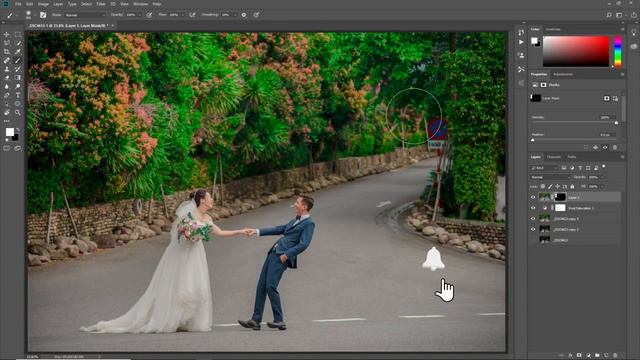Select the Crop tool
The width and height of the screenshot is (640, 360).
tap(7, 52)
